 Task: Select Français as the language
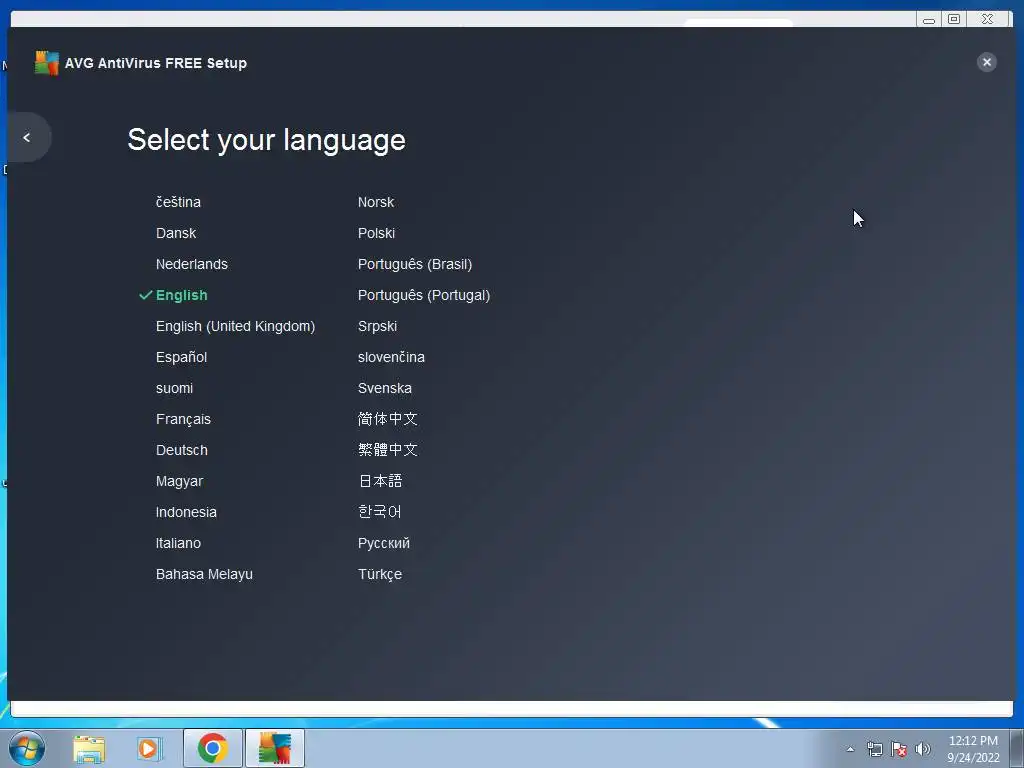(x=184, y=419)
